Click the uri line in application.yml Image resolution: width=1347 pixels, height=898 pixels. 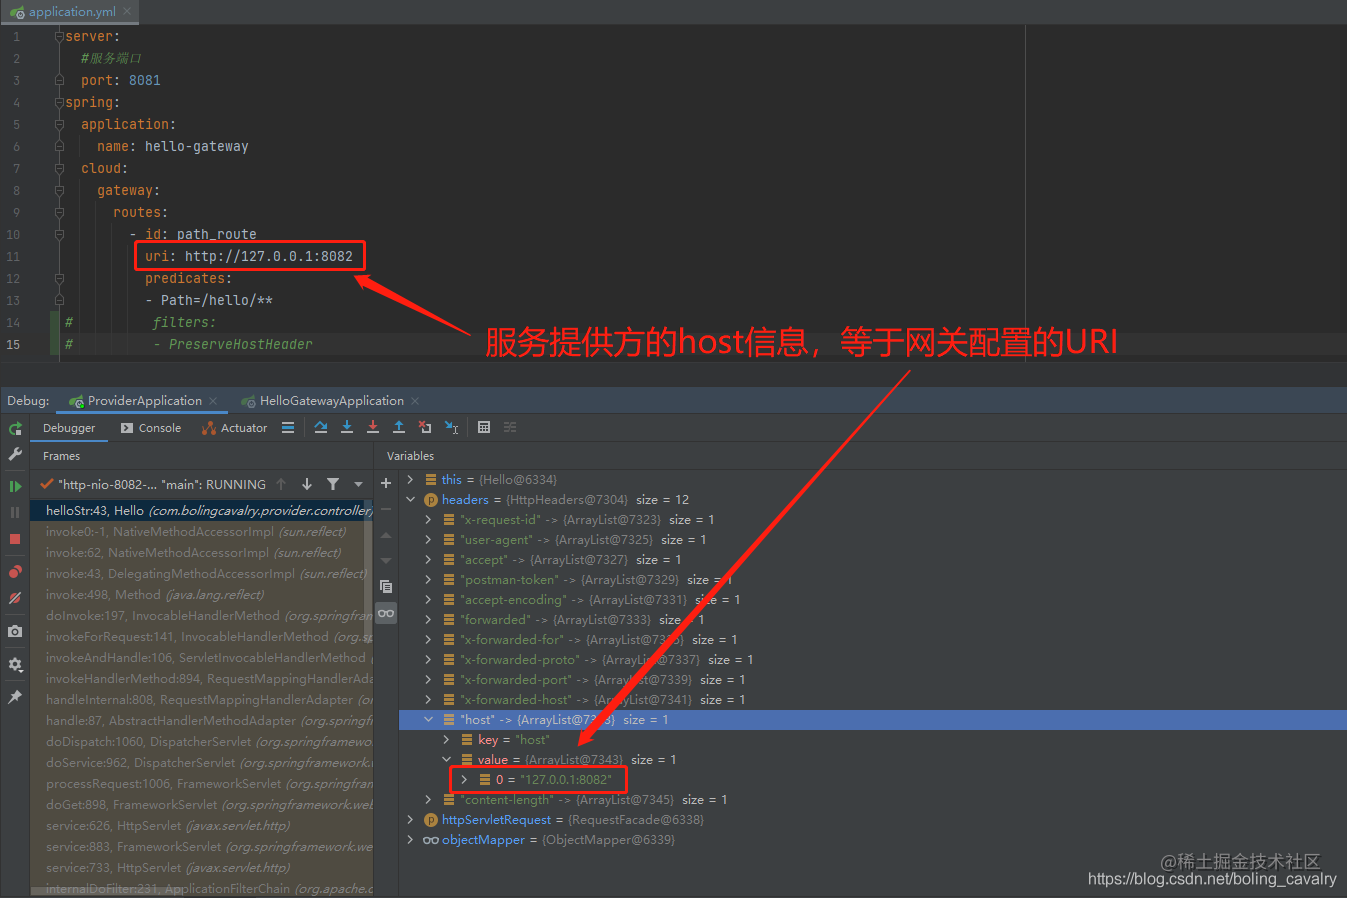pyautogui.click(x=249, y=256)
